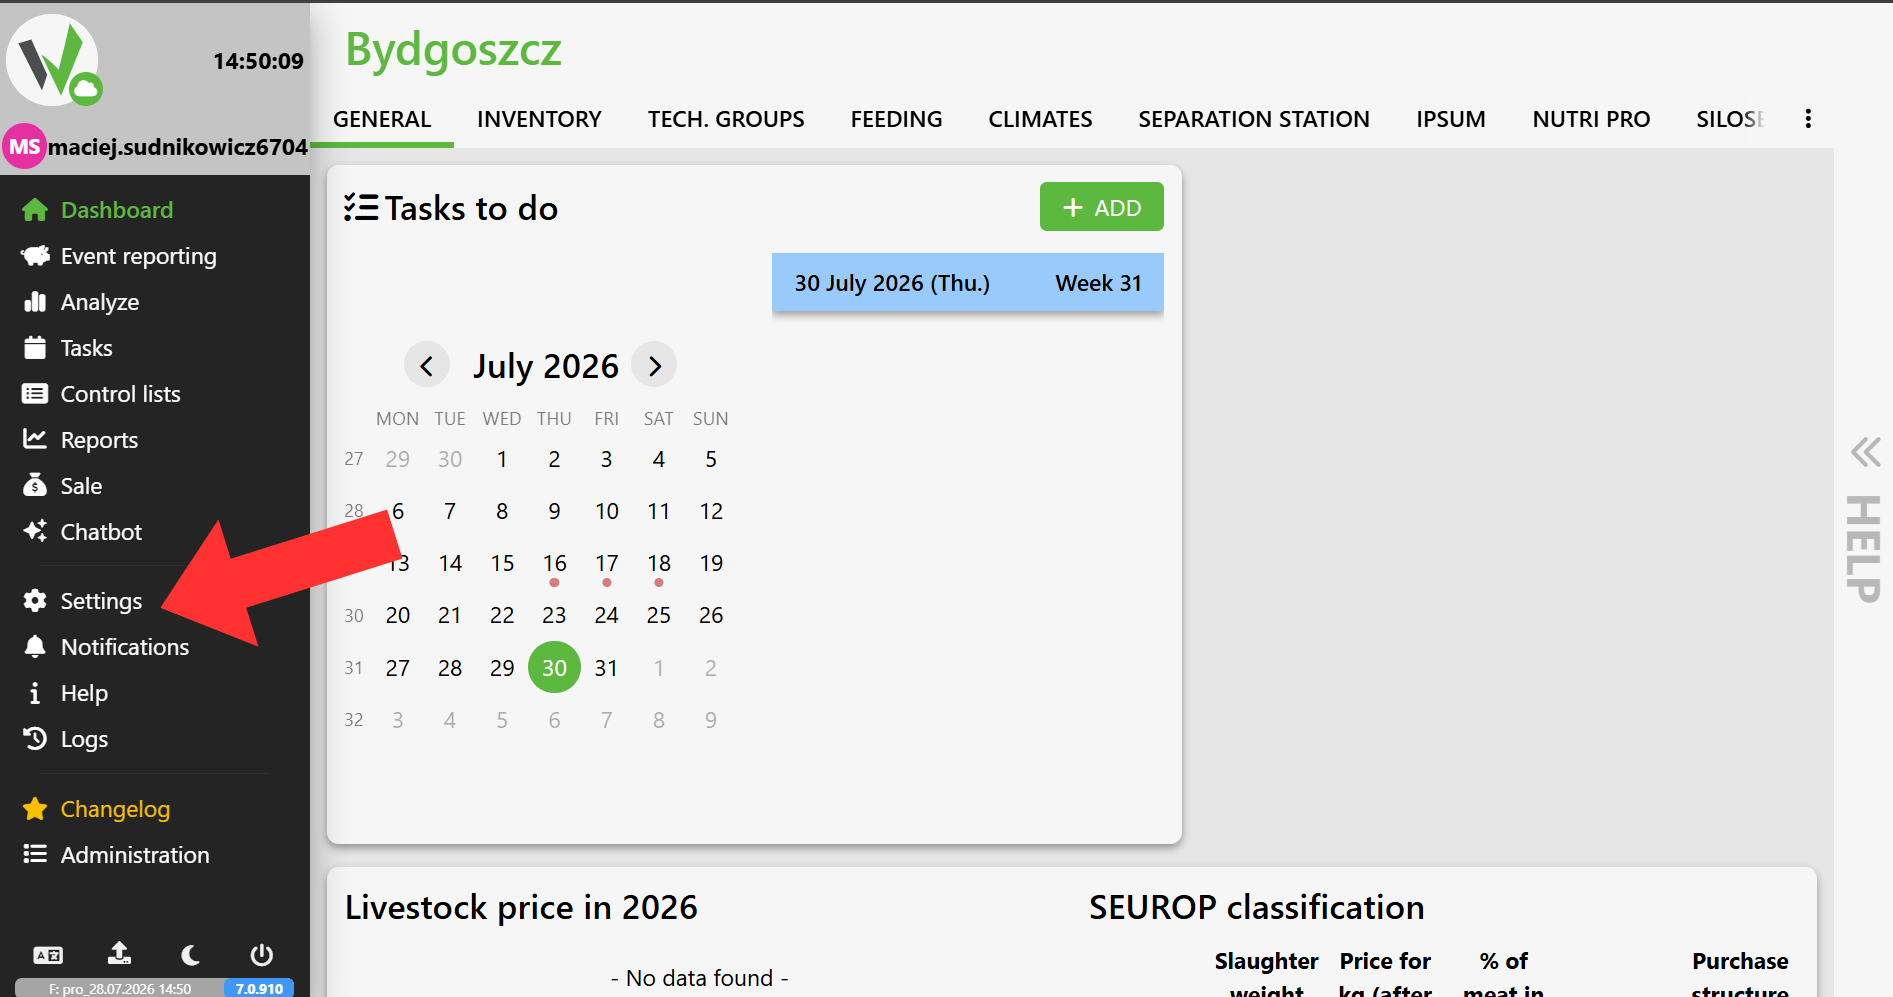Screen dimensions: 1893x997
Task: Select July 31 in calendar
Action: pos(606,667)
